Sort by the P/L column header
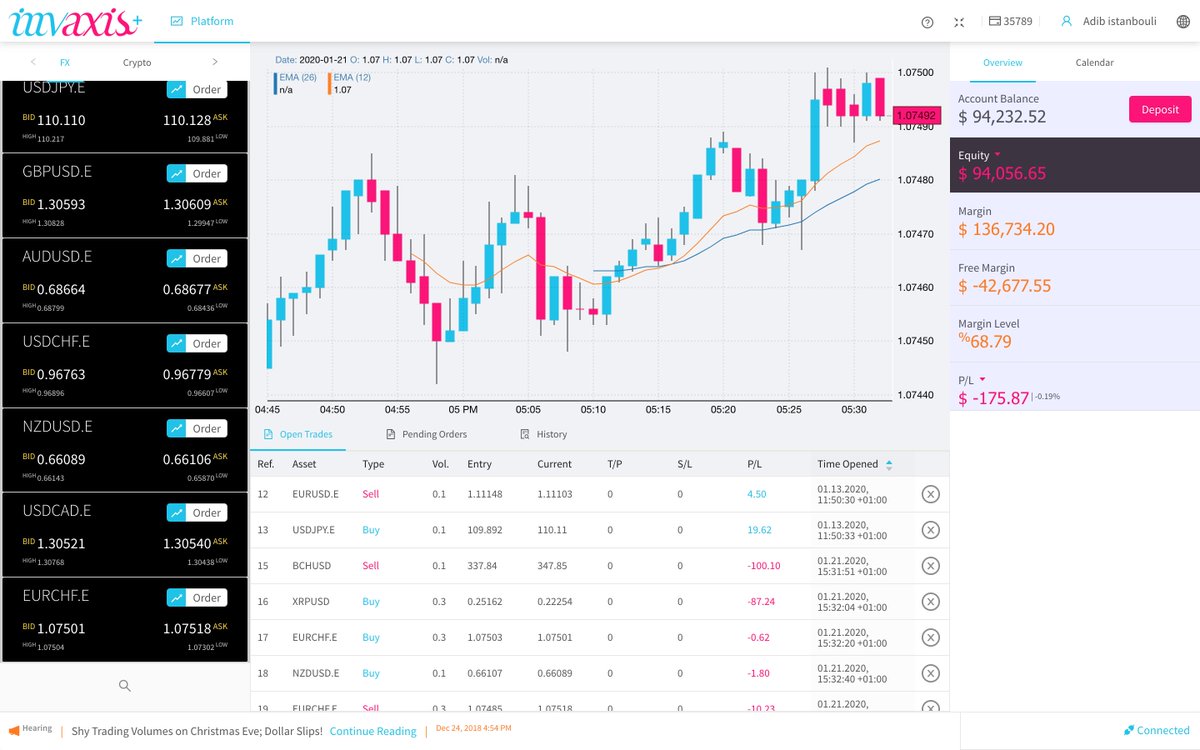 tap(755, 464)
